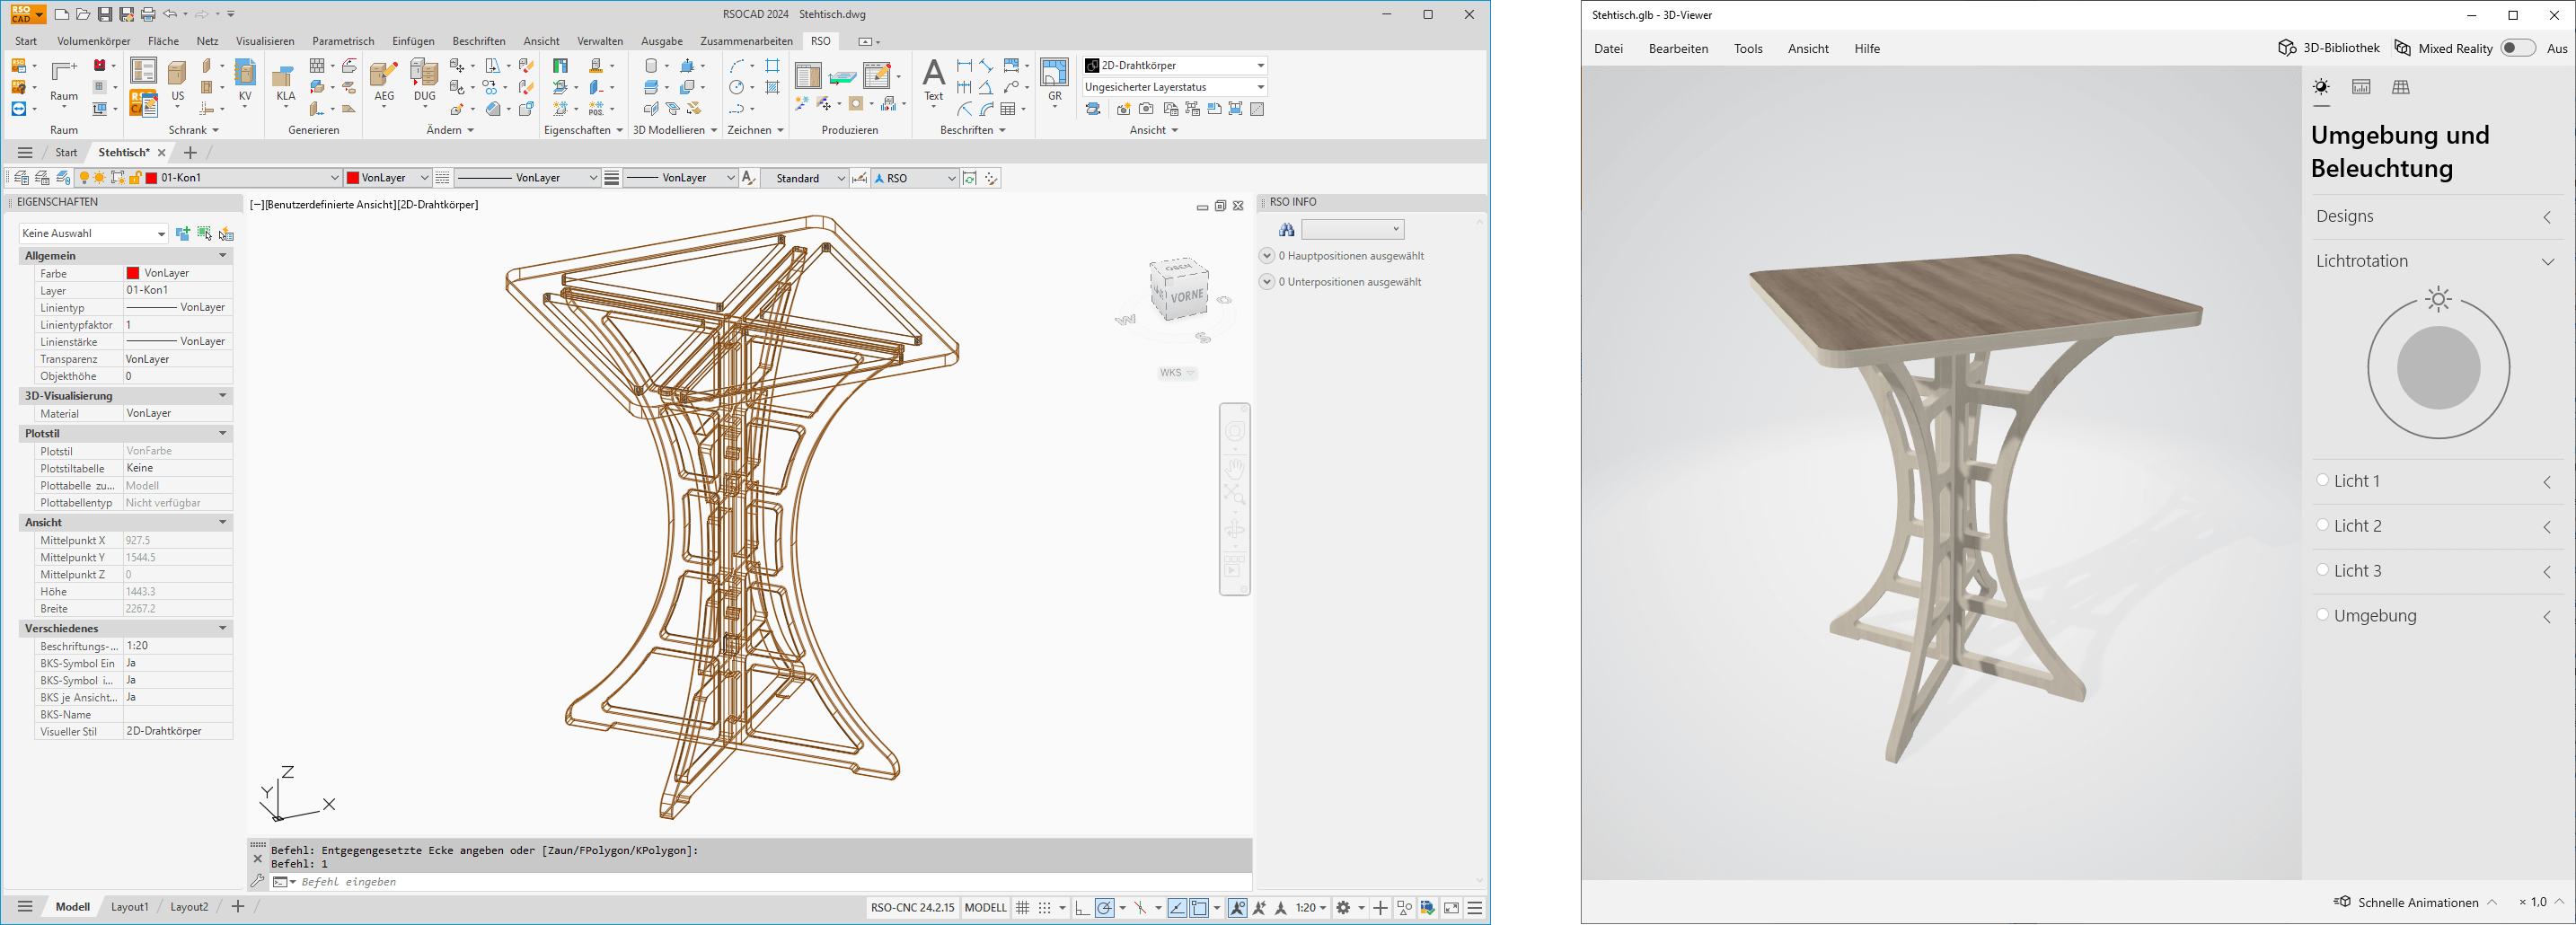Click the statistics panel icon in 3D-Viewer
Viewport: 2576px width, 925px height.
(x=2361, y=87)
